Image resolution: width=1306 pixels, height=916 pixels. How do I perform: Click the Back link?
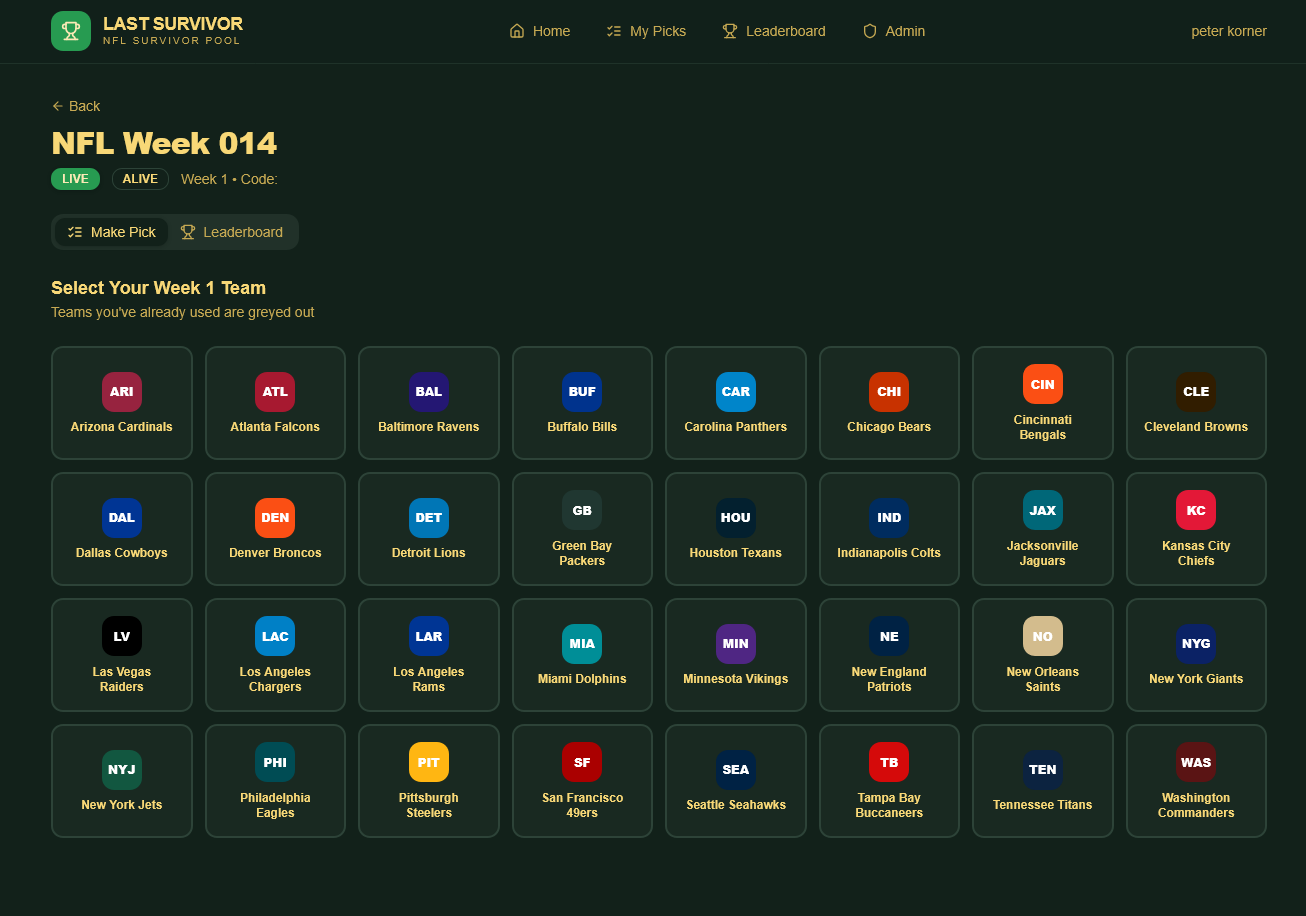click(x=76, y=106)
